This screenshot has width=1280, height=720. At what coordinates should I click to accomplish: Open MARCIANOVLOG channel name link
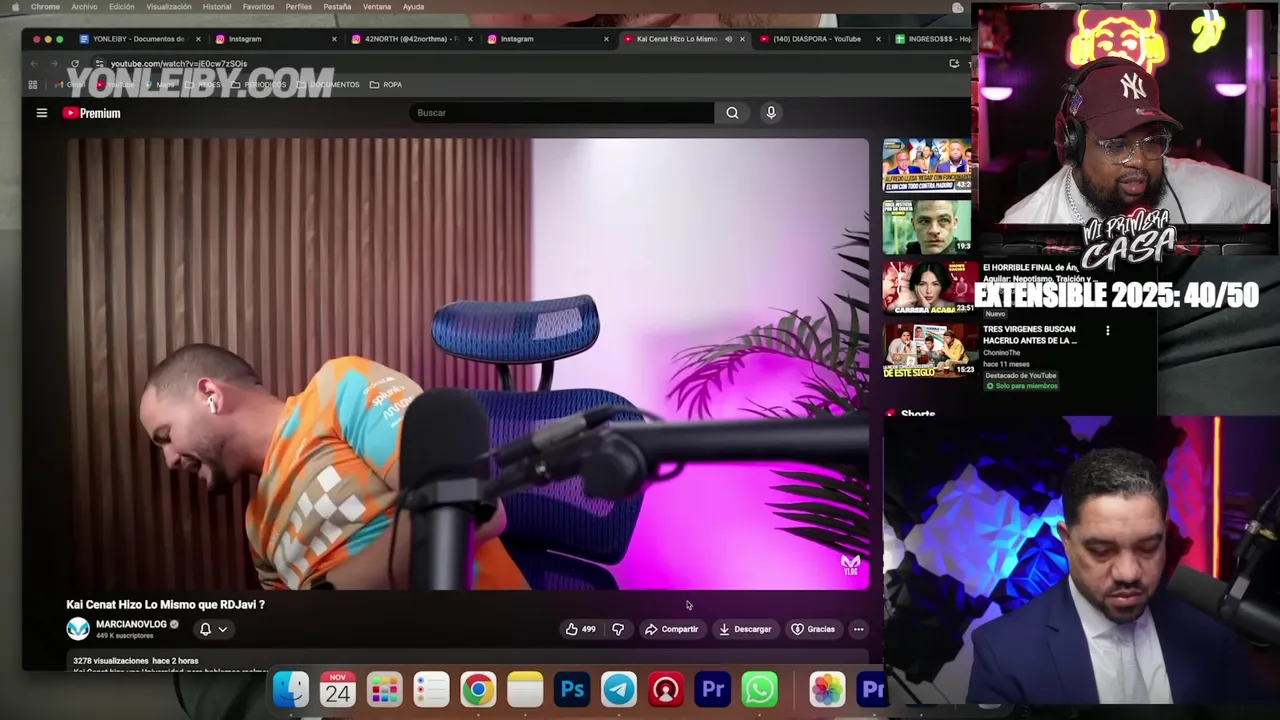131,624
